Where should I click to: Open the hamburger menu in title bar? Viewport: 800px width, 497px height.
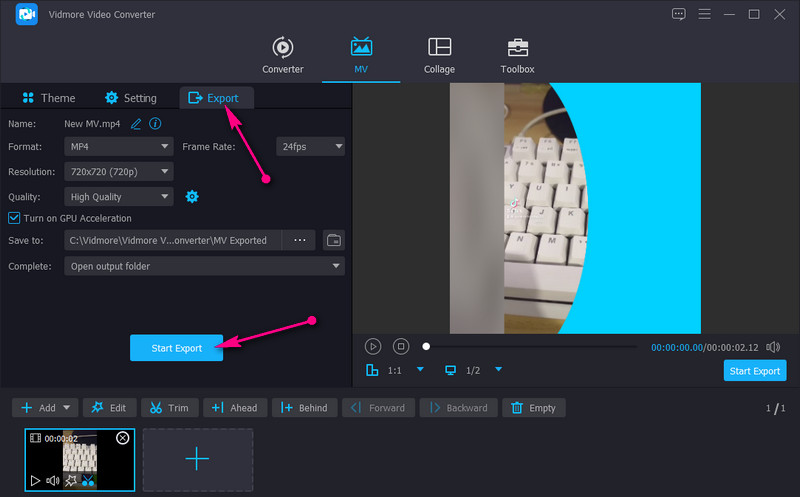704,14
